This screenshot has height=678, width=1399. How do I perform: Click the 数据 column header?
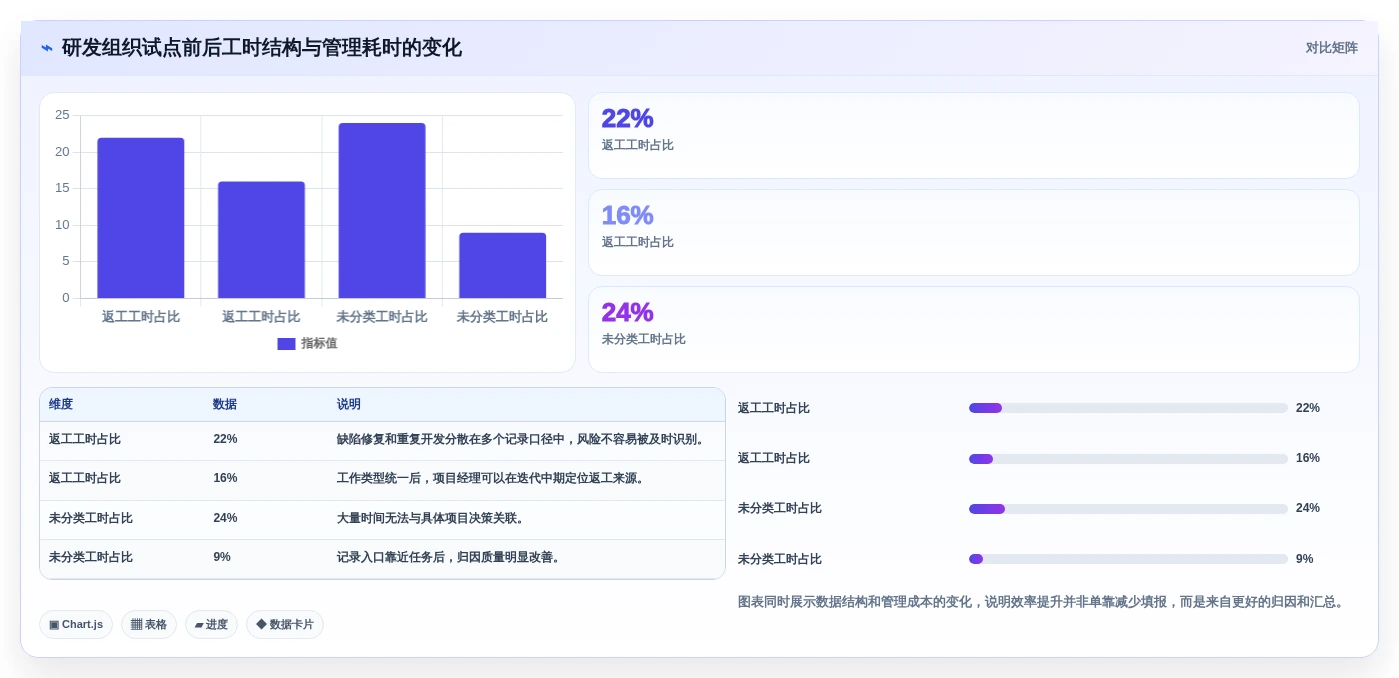pos(225,405)
